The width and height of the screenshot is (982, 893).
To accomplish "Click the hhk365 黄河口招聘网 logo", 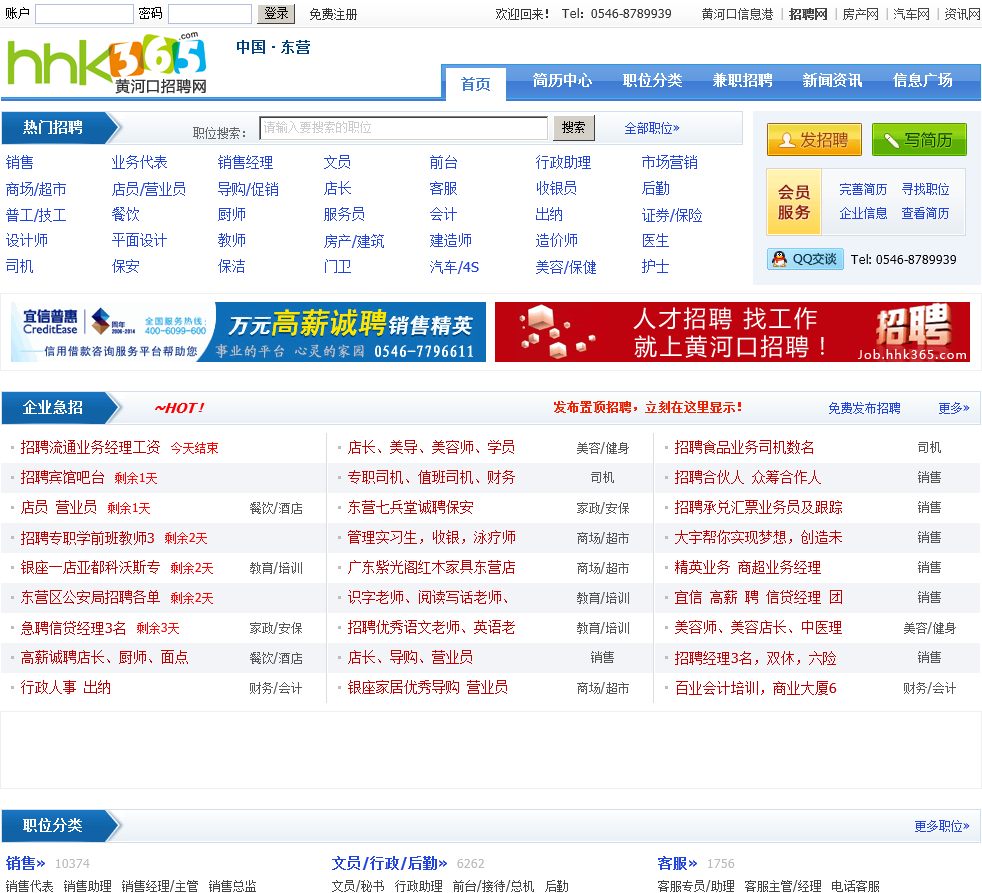I will tap(106, 63).
